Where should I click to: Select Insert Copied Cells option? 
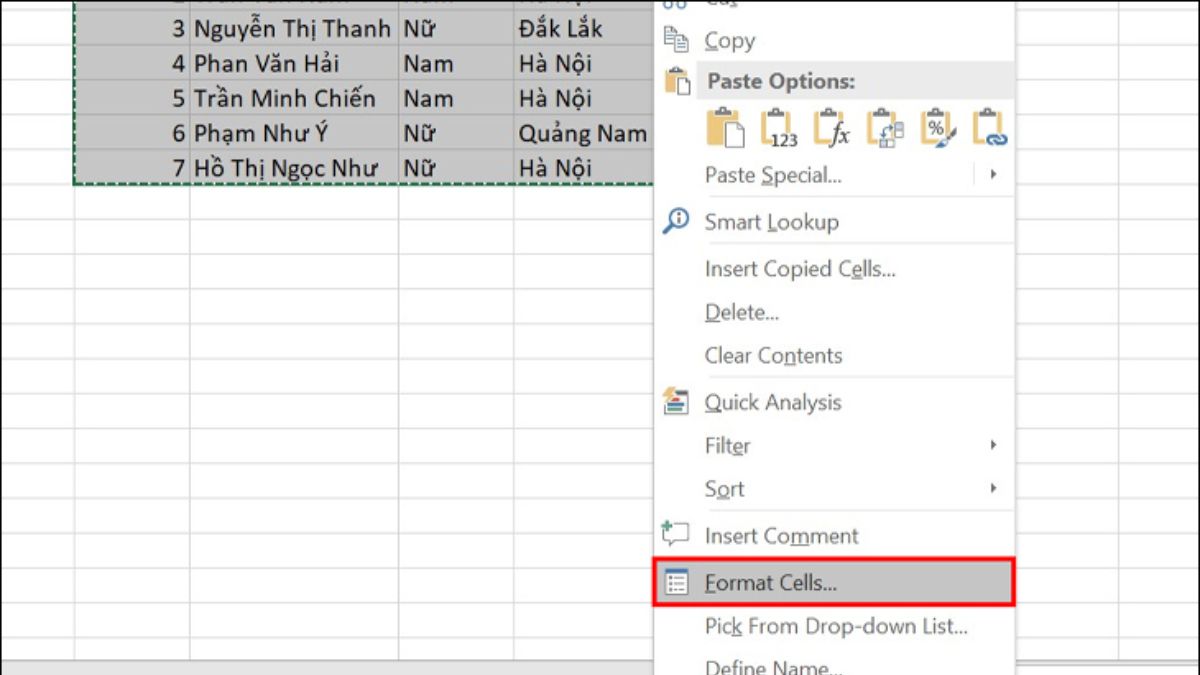click(x=799, y=269)
